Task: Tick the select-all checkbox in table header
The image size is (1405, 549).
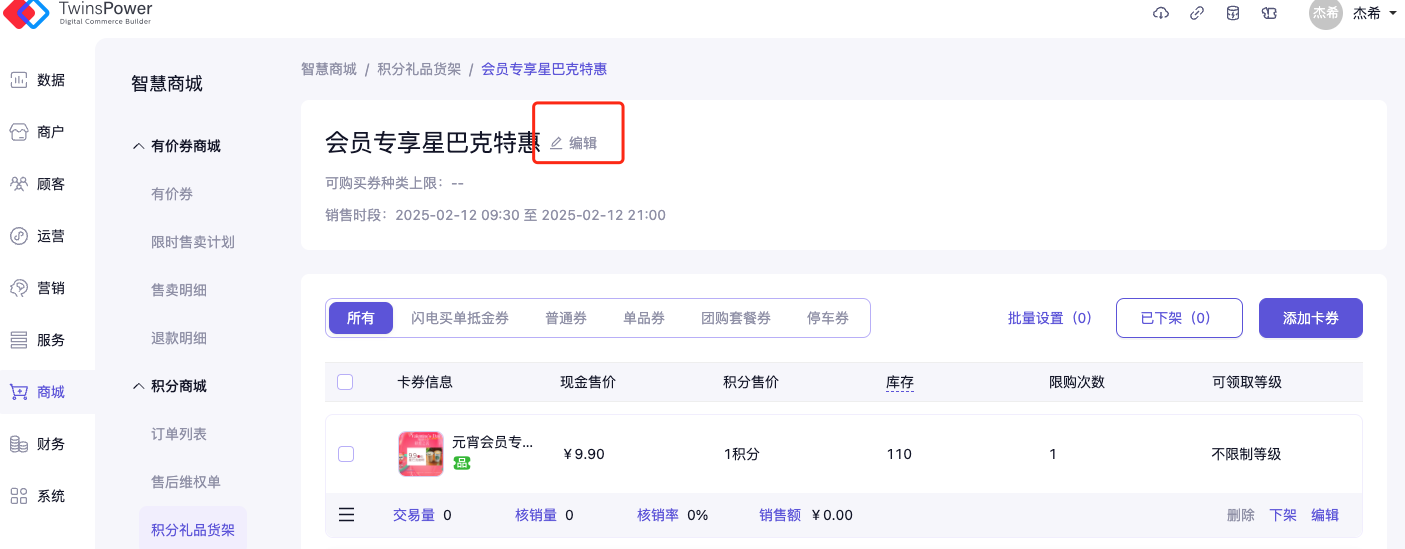Action: coord(345,382)
